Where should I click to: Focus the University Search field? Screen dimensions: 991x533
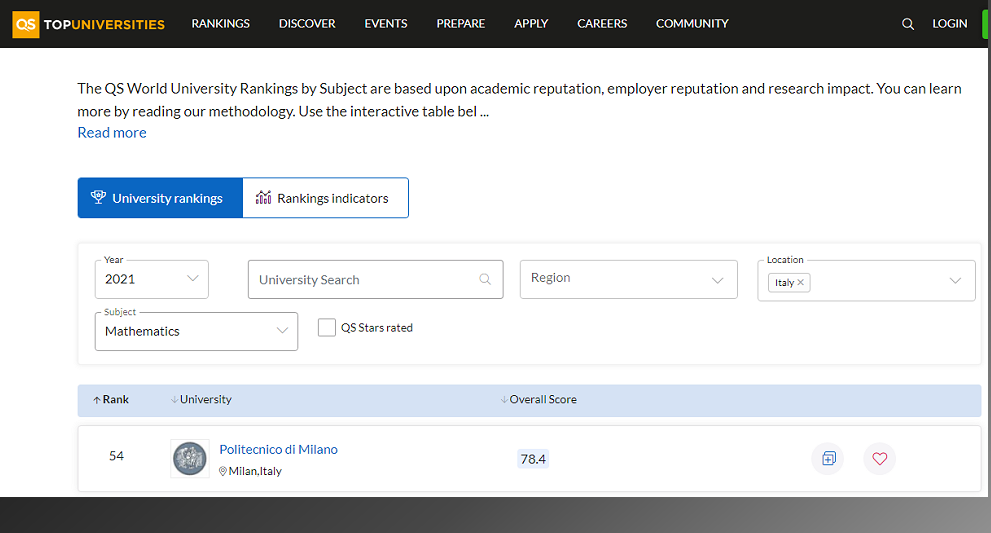coord(375,279)
